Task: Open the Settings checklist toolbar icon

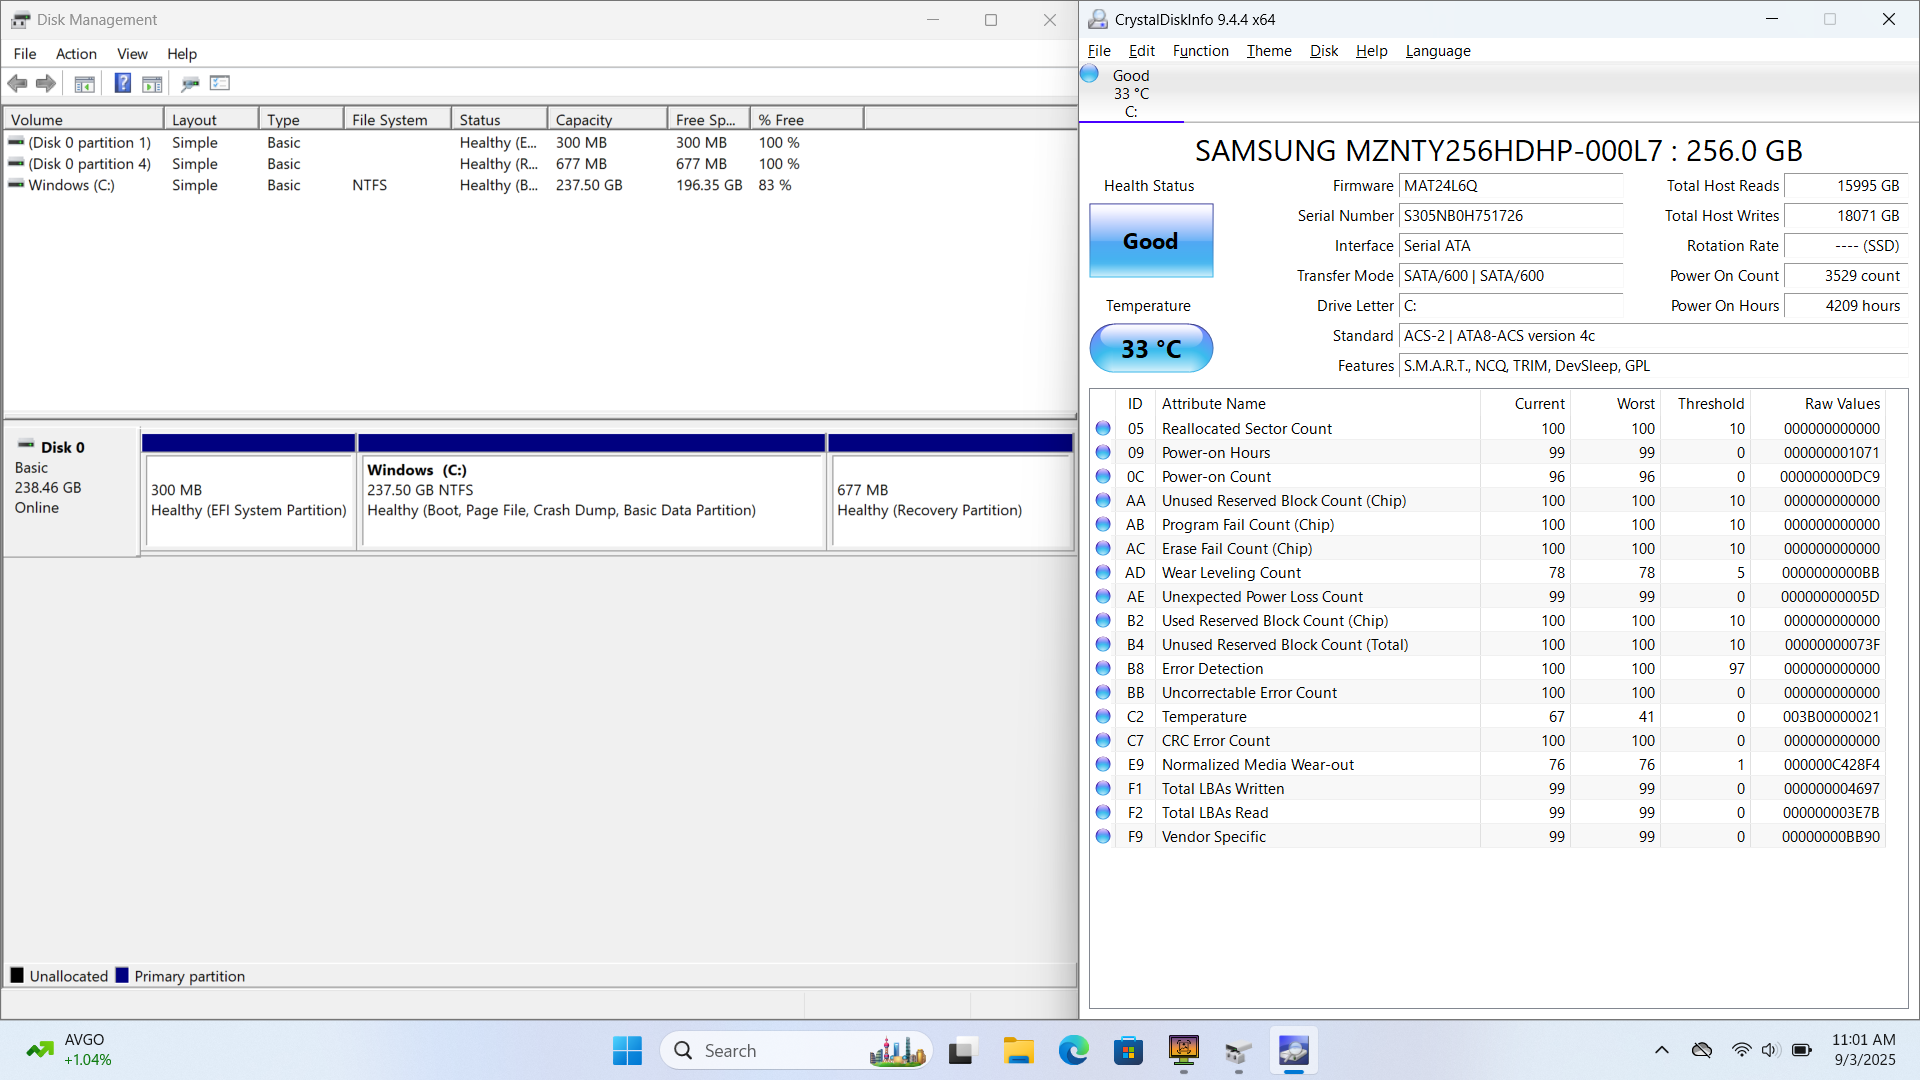Action: [220, 84]
